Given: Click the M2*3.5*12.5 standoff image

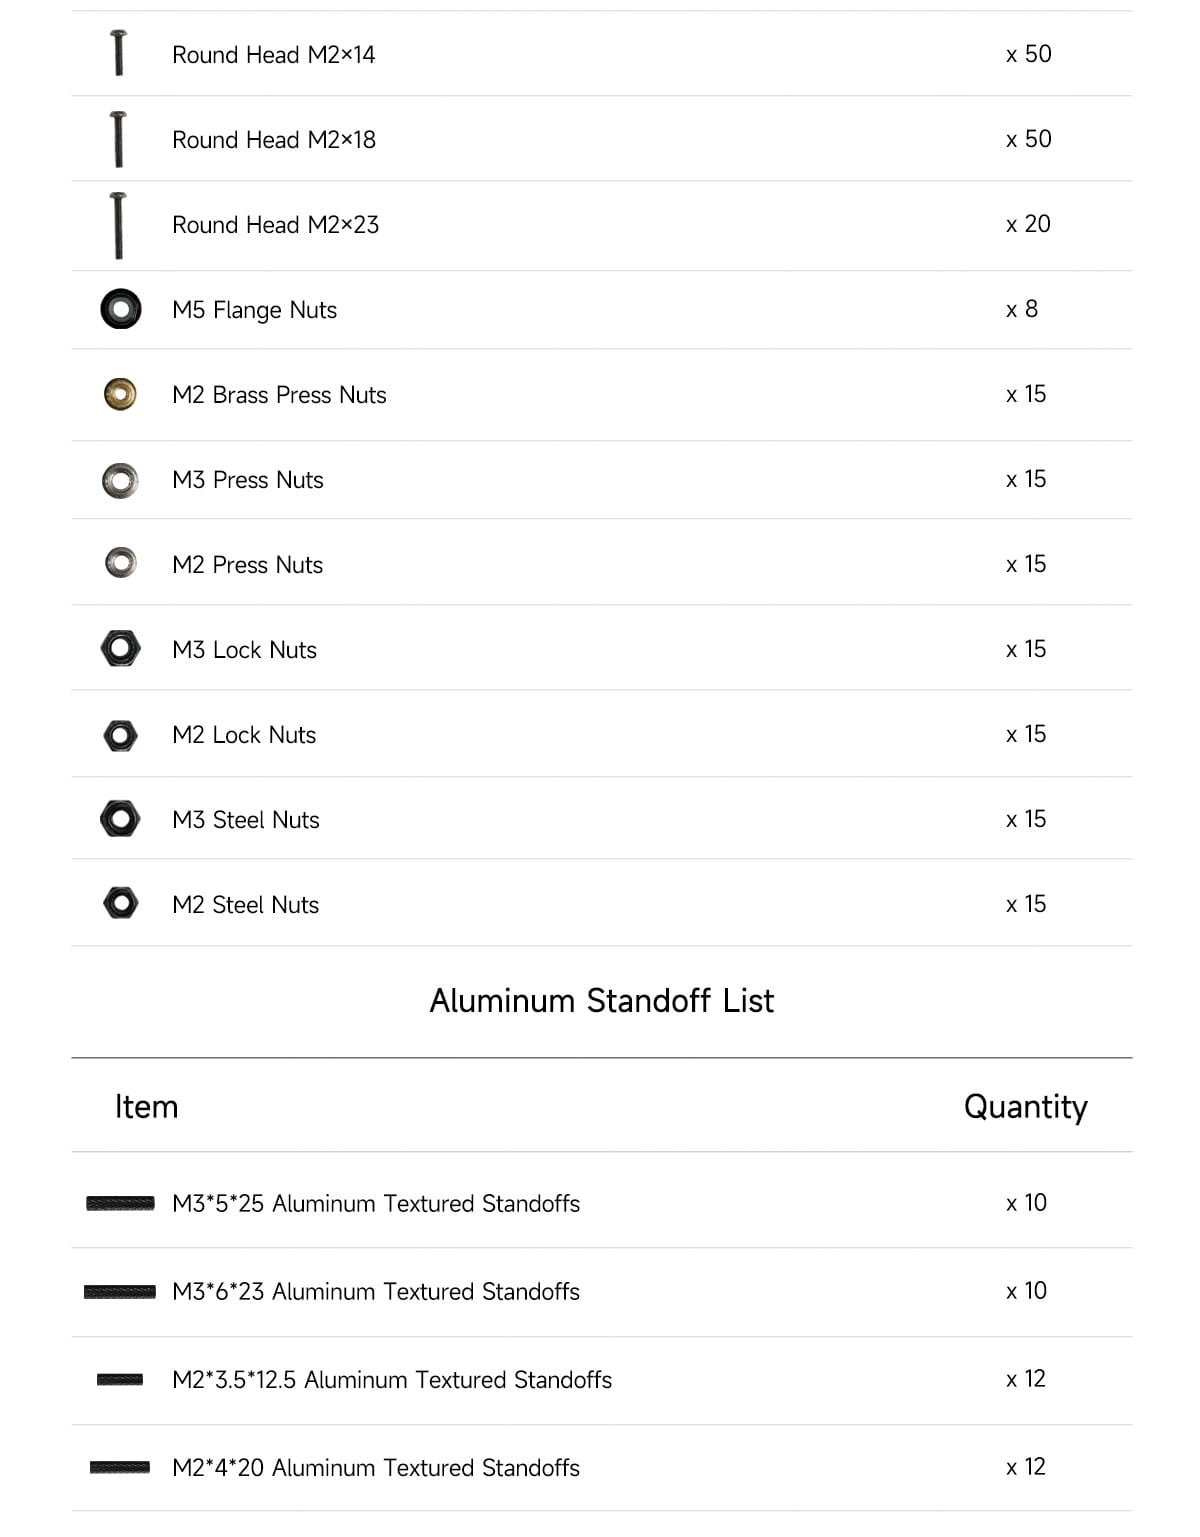Looking at the screenshot, I should 120,1380.
